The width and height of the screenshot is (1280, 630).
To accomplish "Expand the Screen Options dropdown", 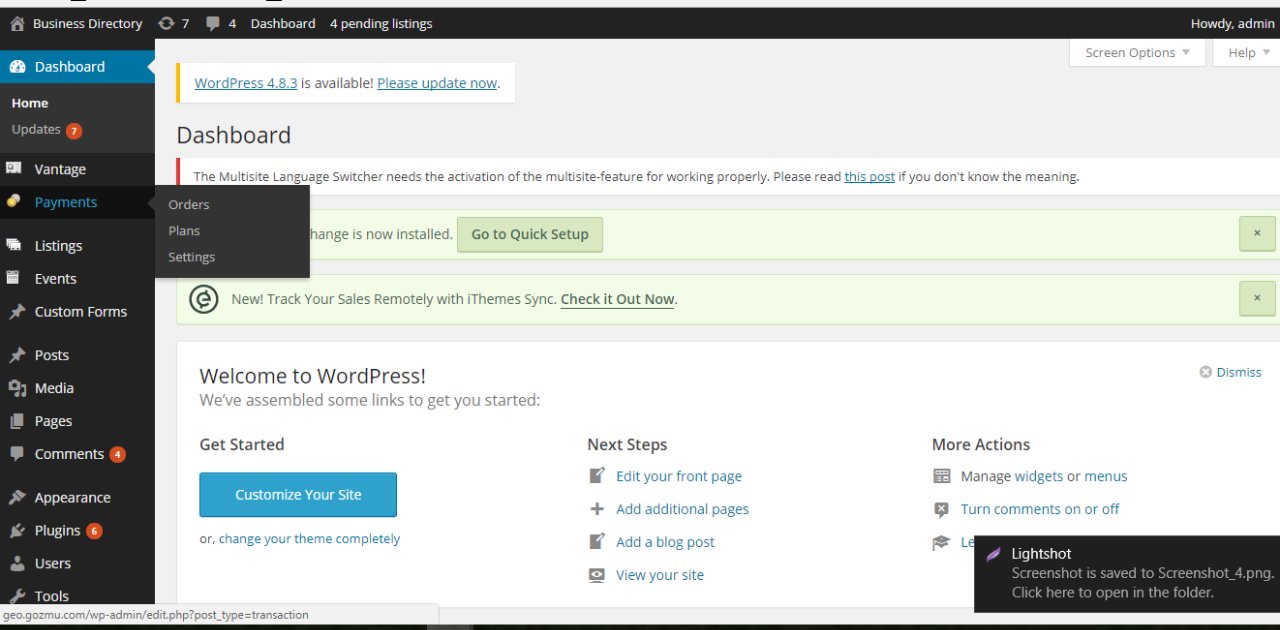I will [1138, 53].
